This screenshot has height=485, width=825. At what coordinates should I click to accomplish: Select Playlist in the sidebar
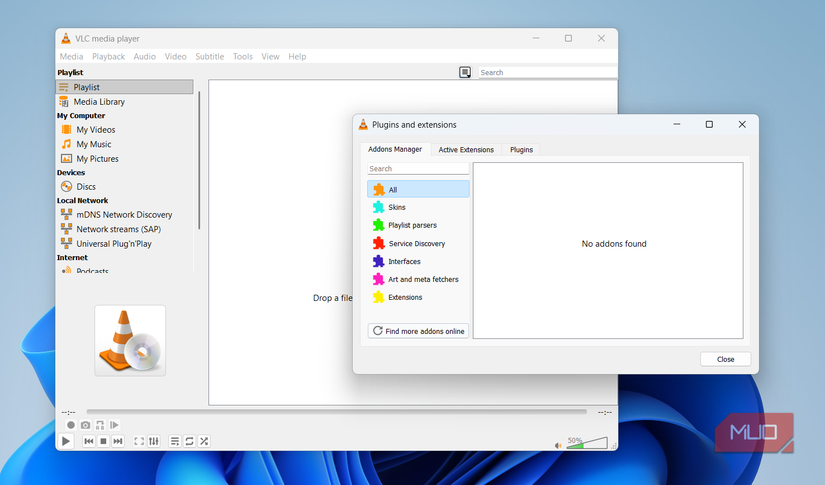(x=125, y=87)
